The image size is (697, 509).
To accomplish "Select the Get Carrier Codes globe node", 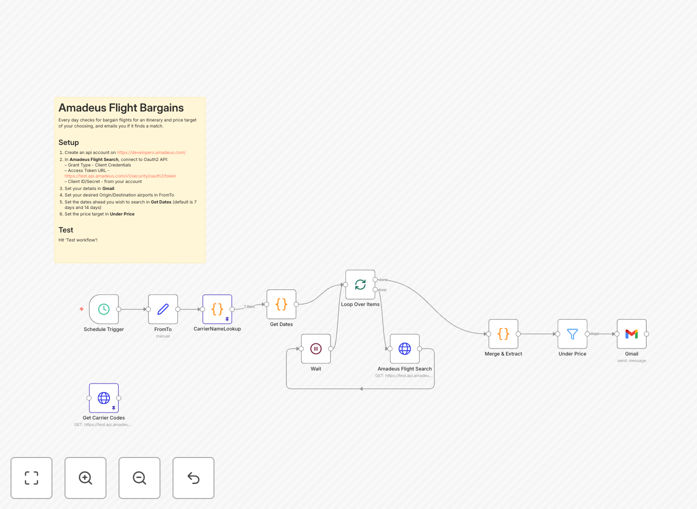I will [104, 398].
